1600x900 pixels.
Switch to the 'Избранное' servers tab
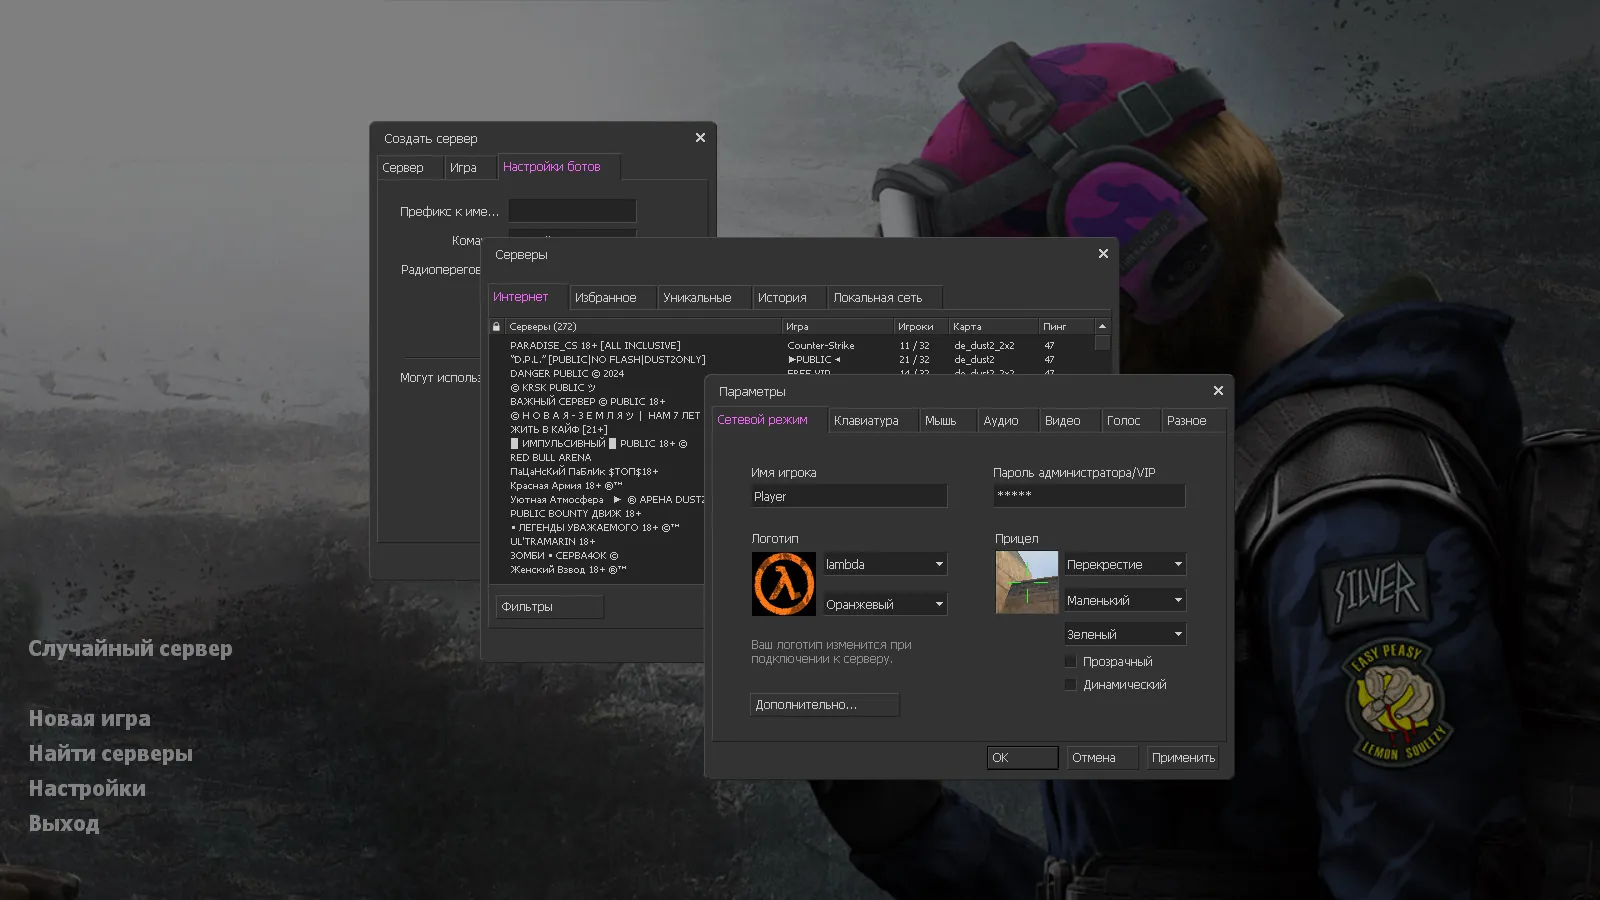coord(611,297)
